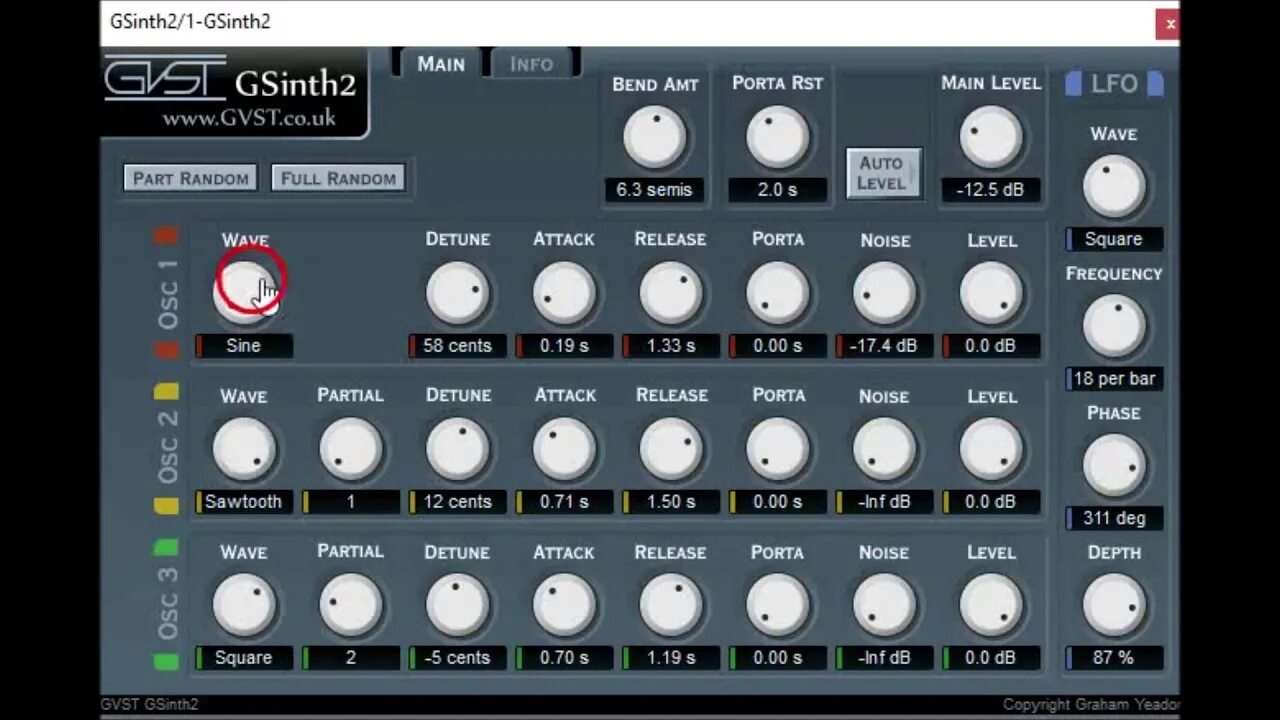Click the Osc 2 Level knob

point(992,449)
